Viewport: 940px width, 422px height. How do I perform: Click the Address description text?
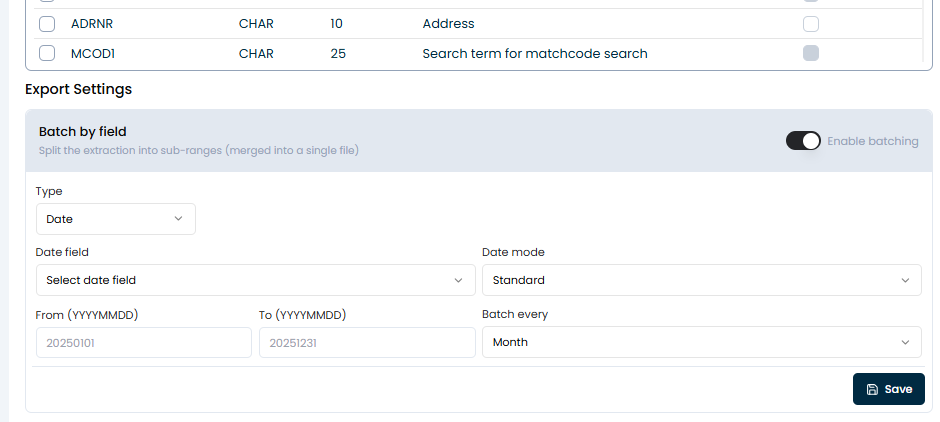tap(448, 24)
